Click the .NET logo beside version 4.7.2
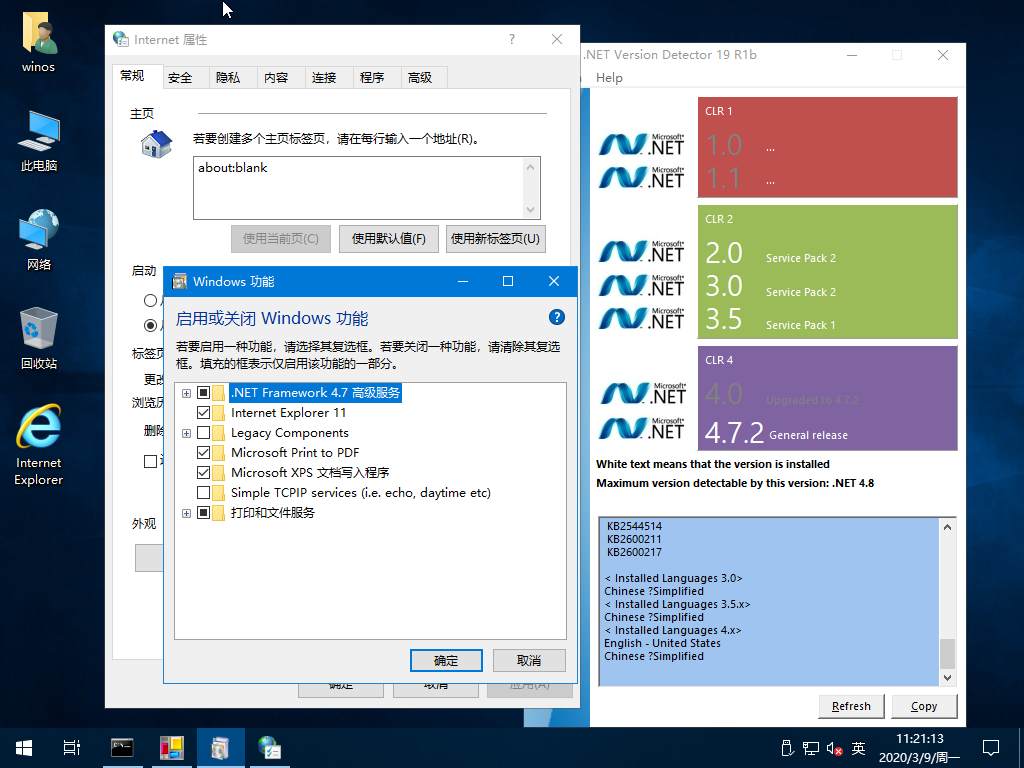Viewport: 1024px width, 768px height. 642,429
